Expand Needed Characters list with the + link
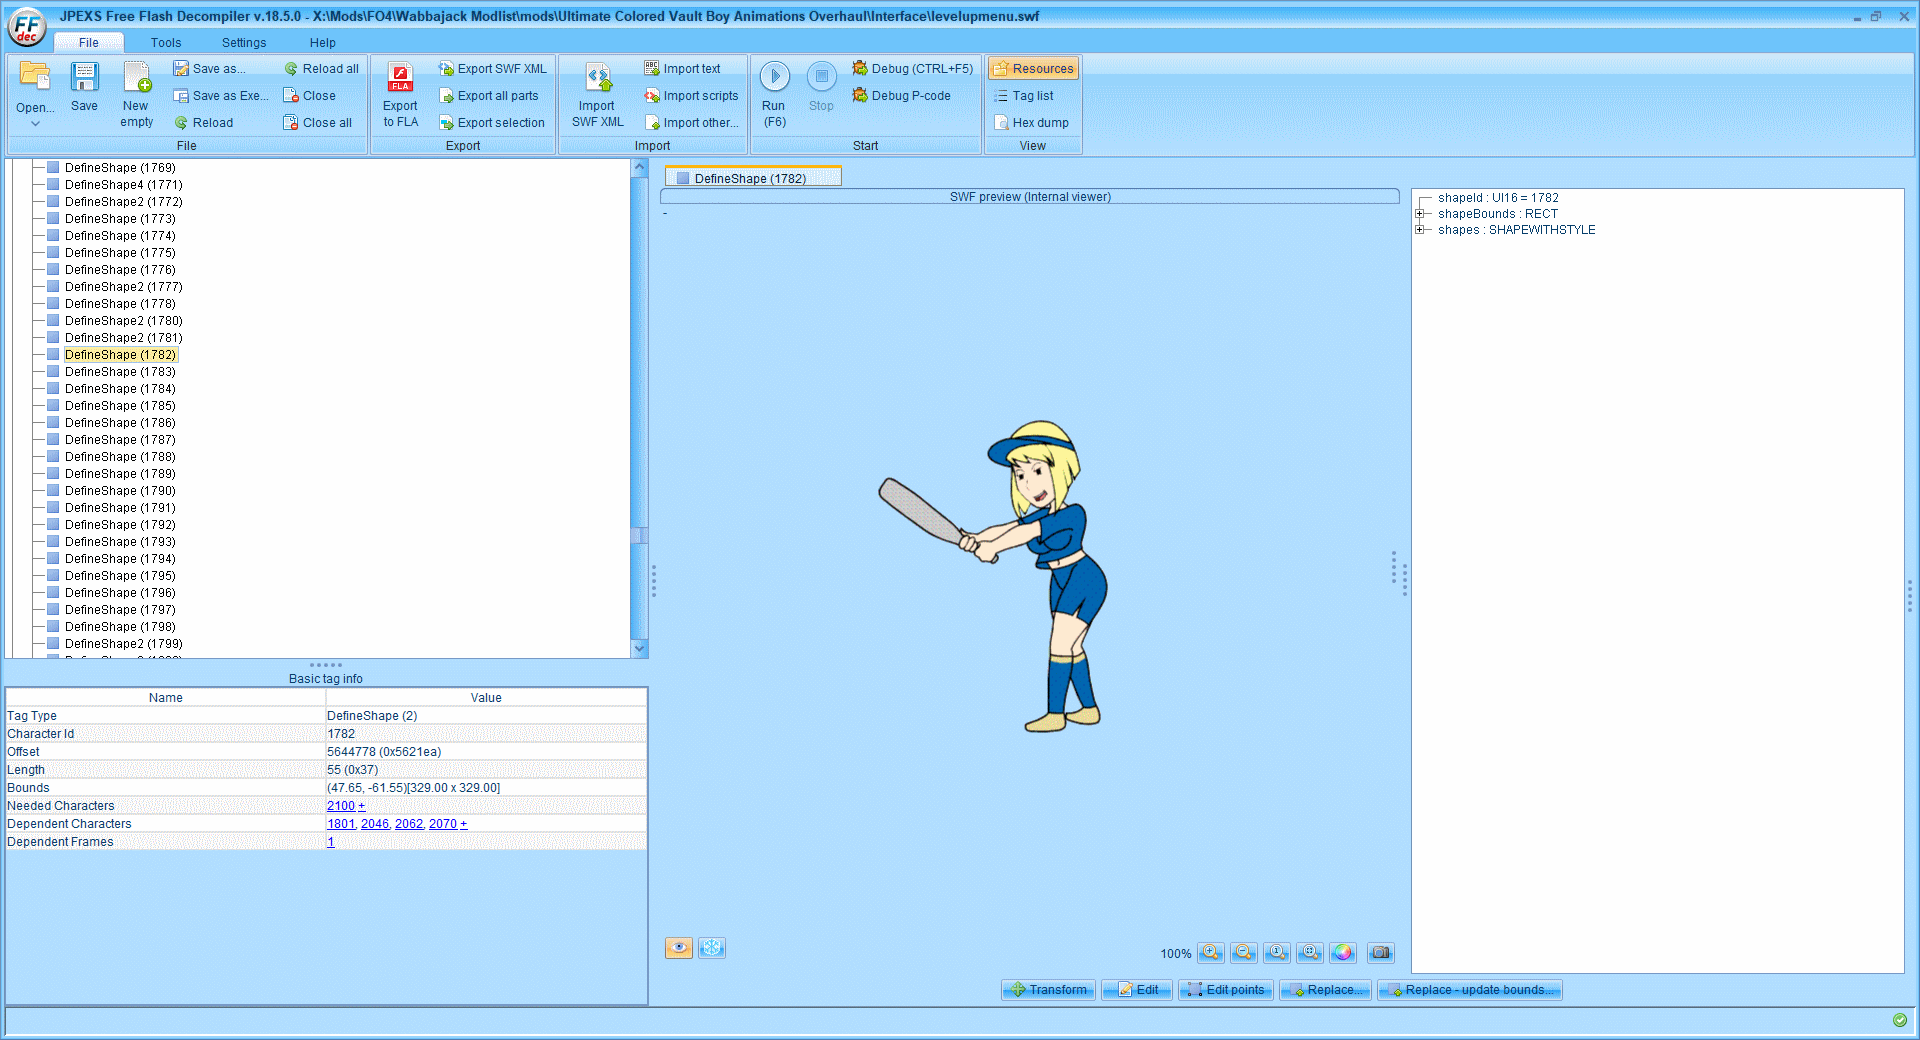Image resolution: width=1920 pixels, height=1040 pixels. 361,806
